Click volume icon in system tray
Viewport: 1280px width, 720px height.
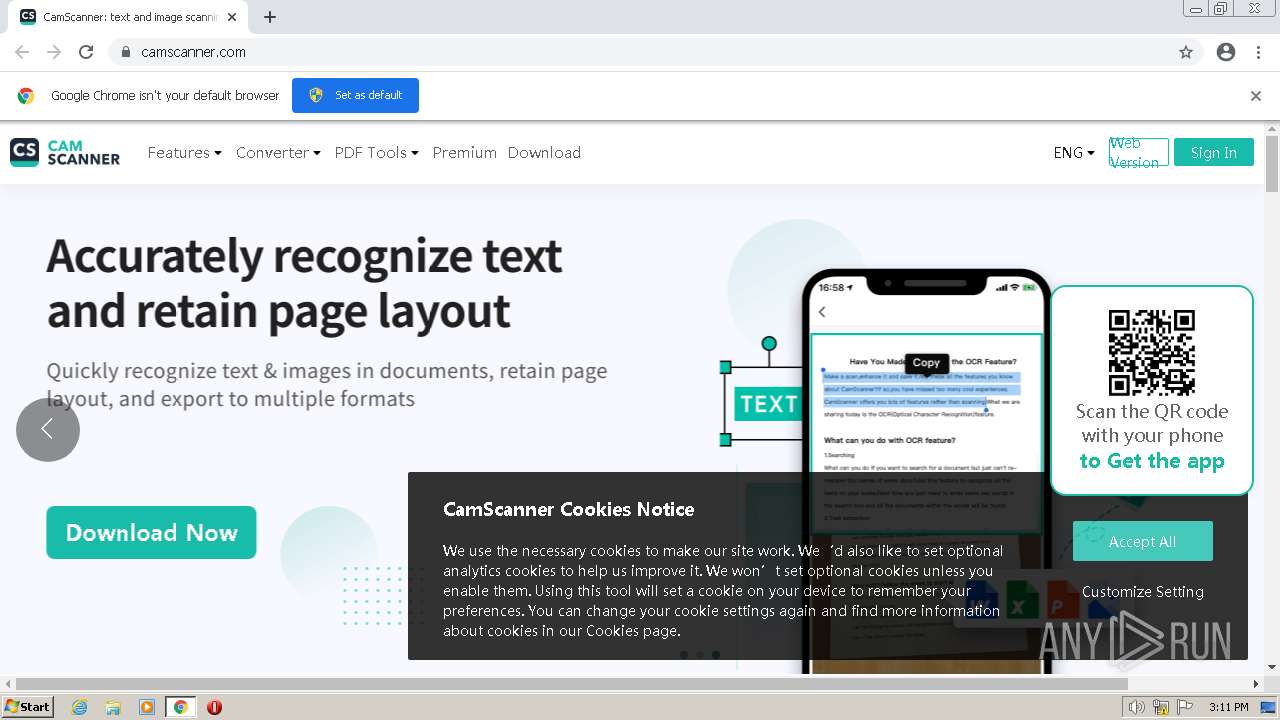click(x=1137, y=707)
